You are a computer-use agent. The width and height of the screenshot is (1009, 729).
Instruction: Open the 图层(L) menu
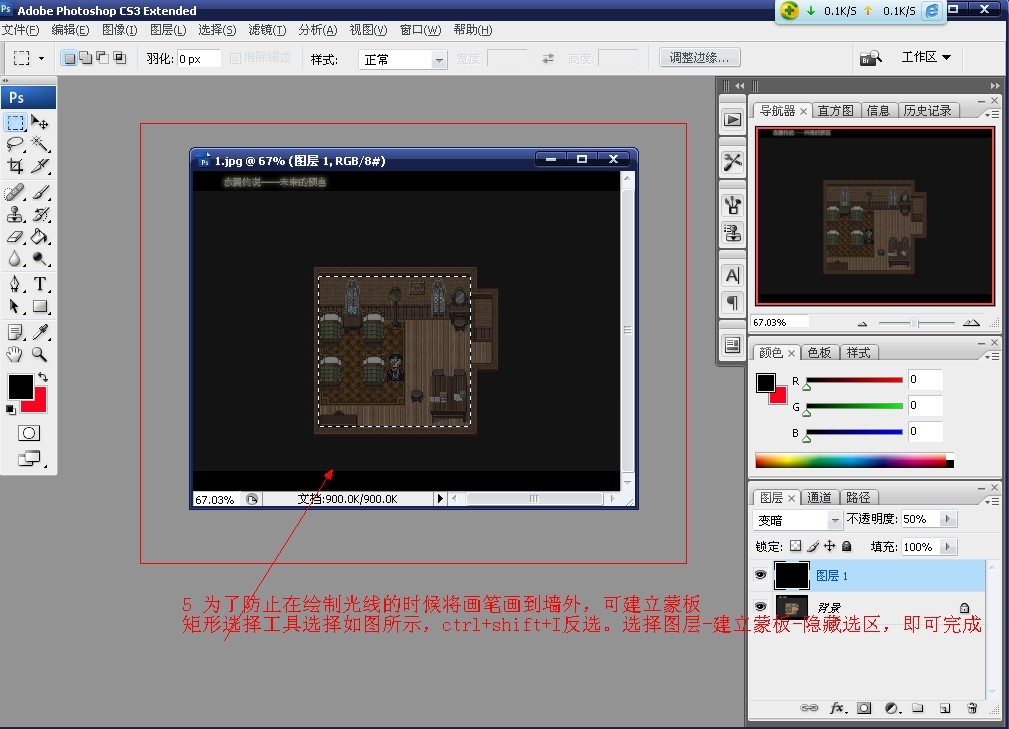click(x=168, y=30)
